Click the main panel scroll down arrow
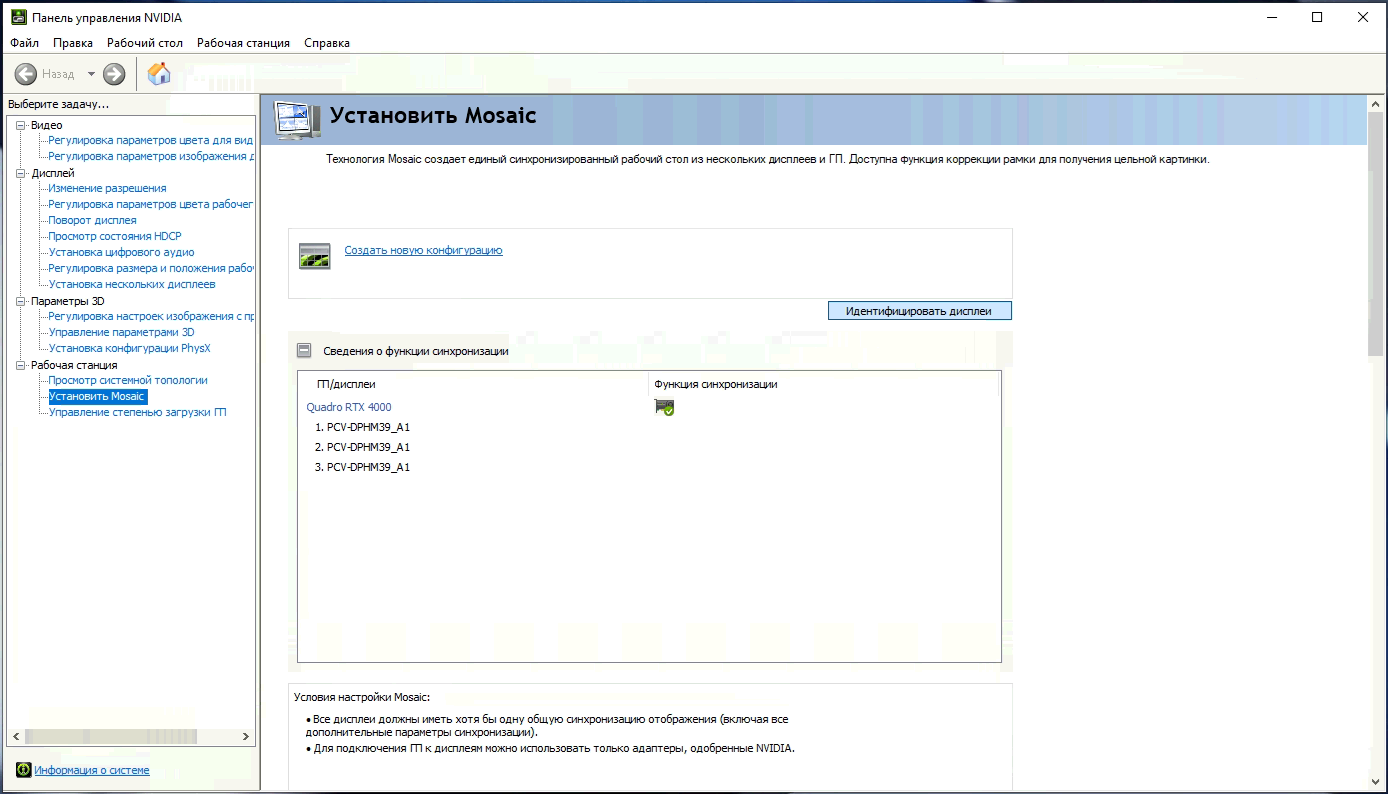 pos(1376,783)
